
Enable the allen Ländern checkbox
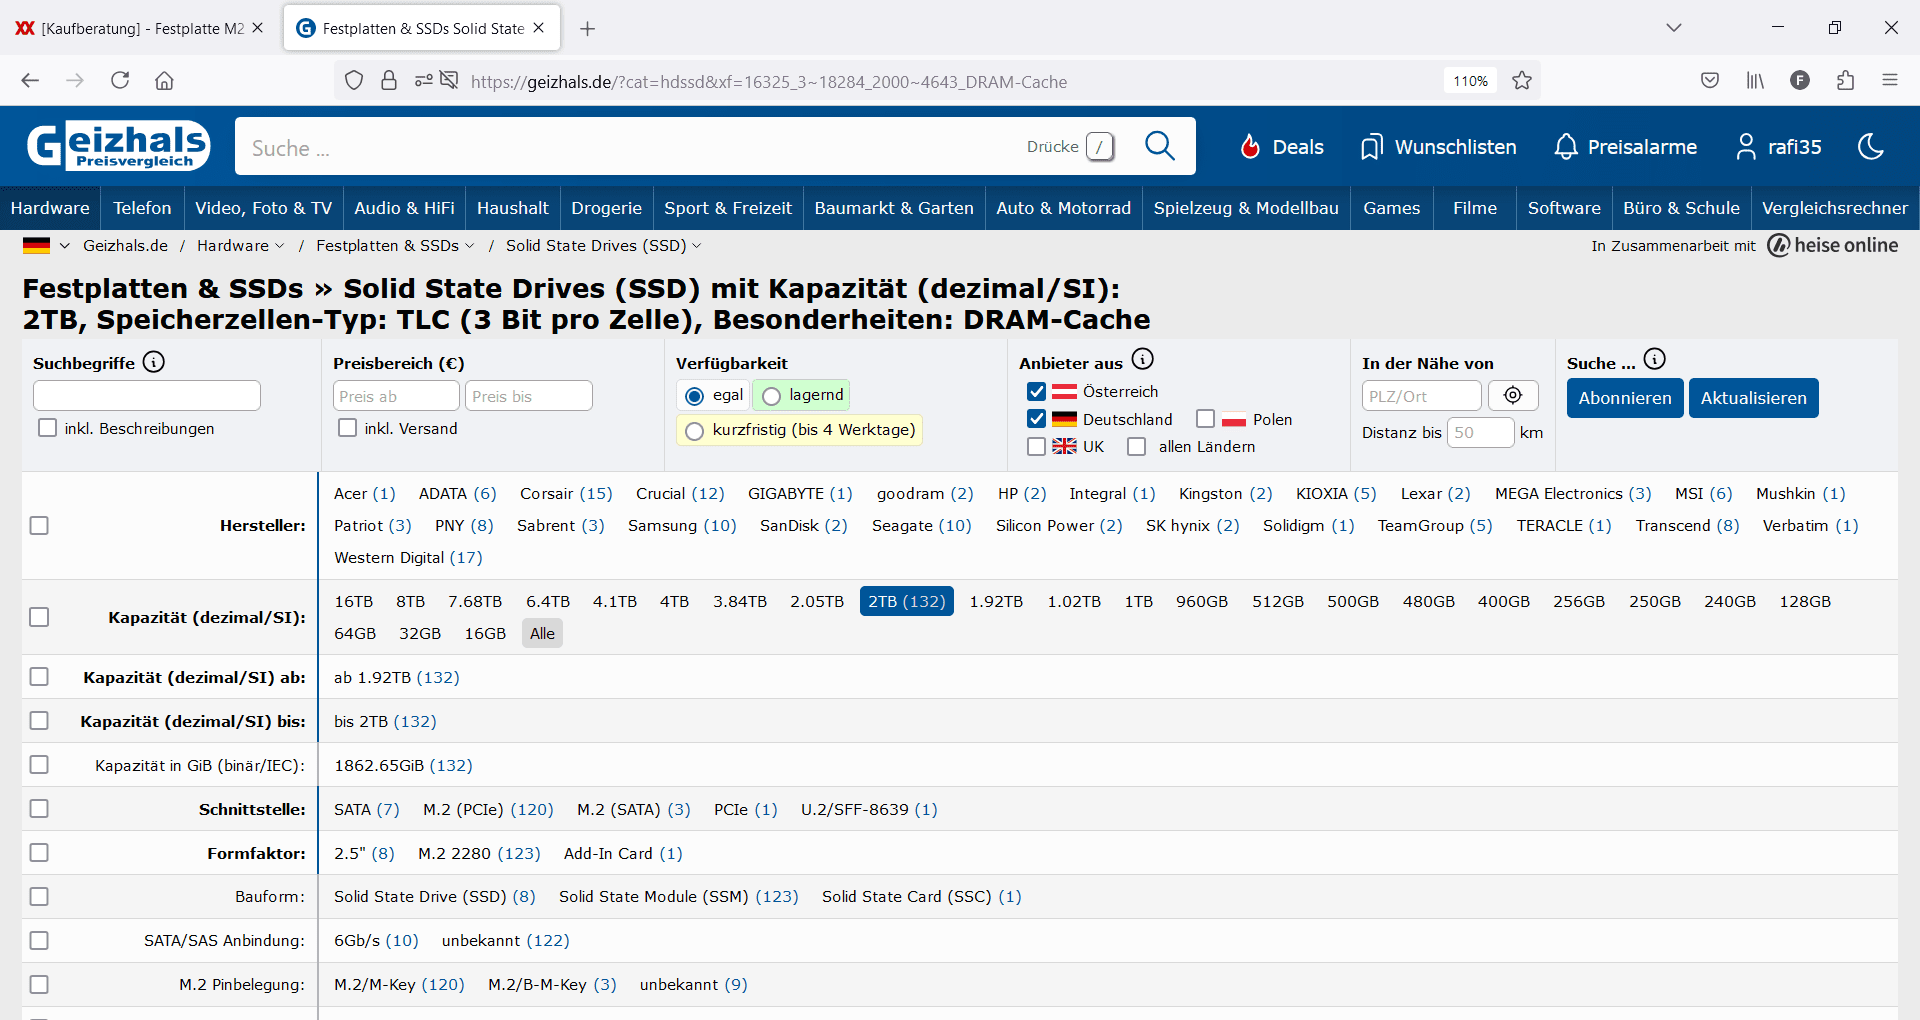(1136, 446)
